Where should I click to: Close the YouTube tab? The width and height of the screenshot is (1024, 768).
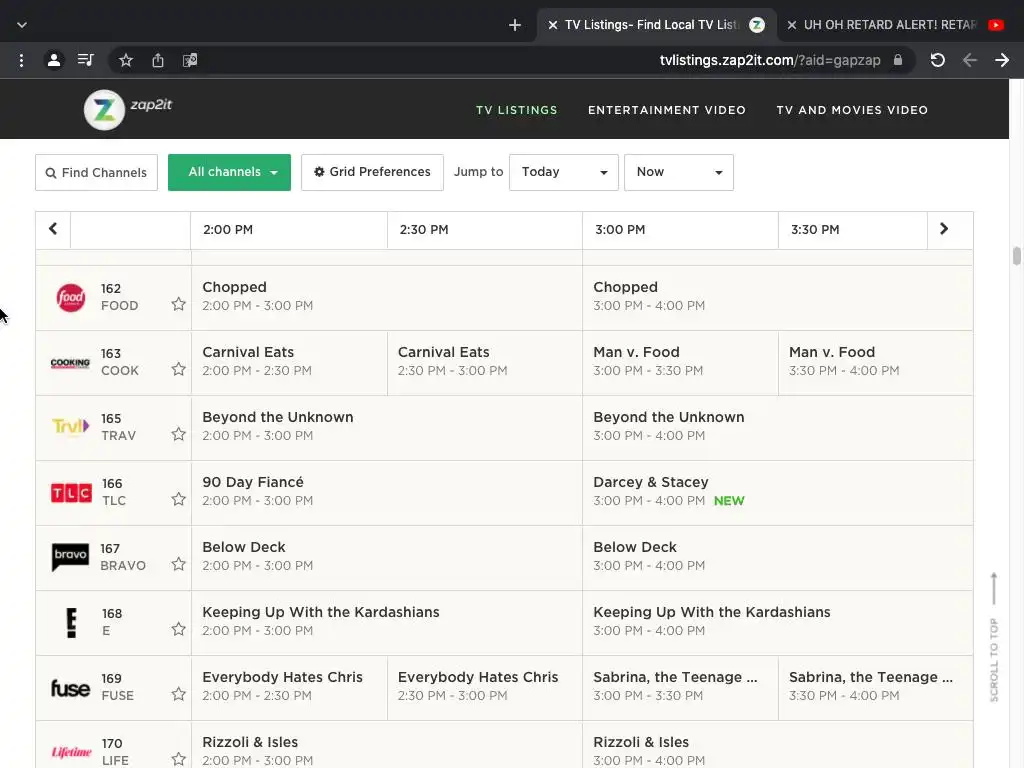pos(792,25)
